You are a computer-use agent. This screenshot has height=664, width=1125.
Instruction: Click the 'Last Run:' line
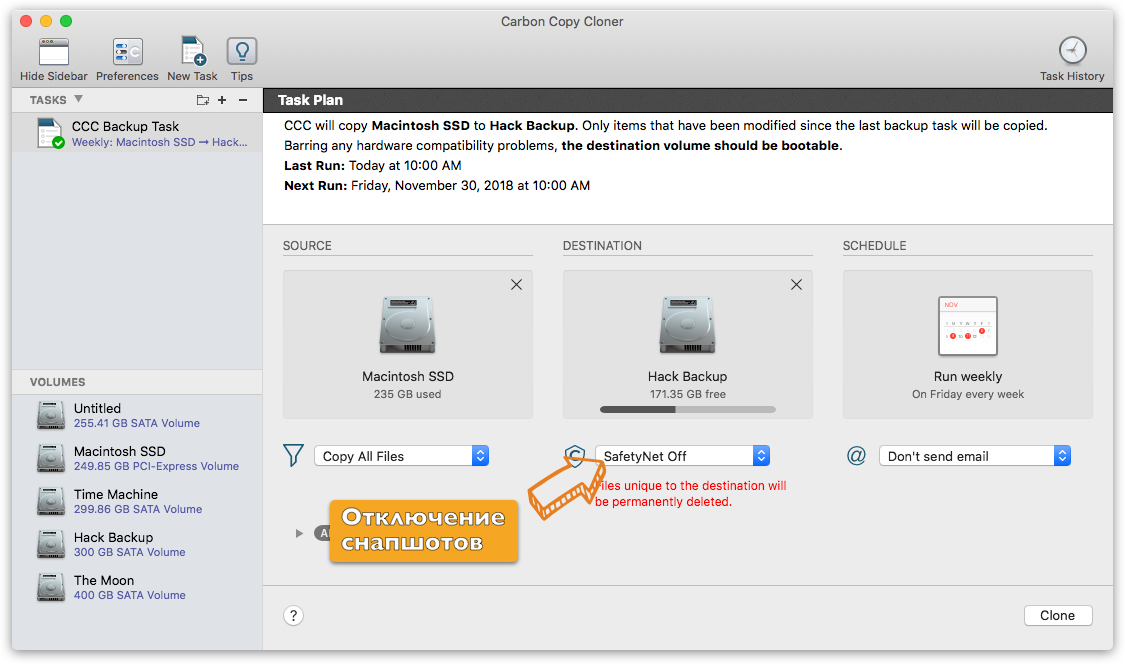372,165
